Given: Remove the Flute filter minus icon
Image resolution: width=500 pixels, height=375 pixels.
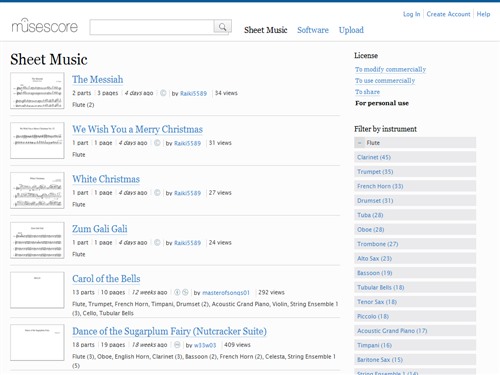Looking at the screenshot, I should (359, 143).
